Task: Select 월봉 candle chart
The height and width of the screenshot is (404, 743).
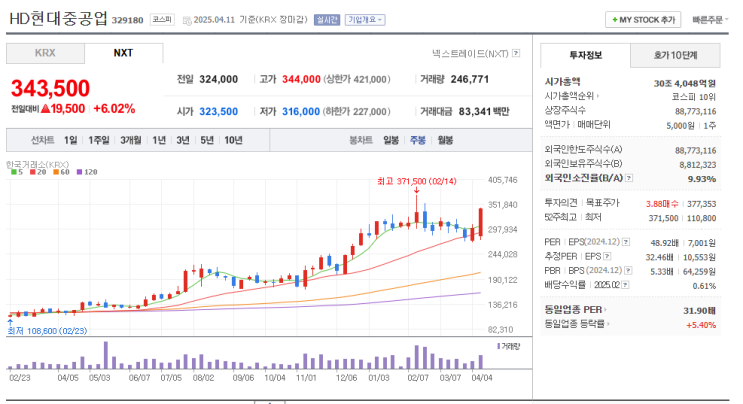Action: [445, 140]
